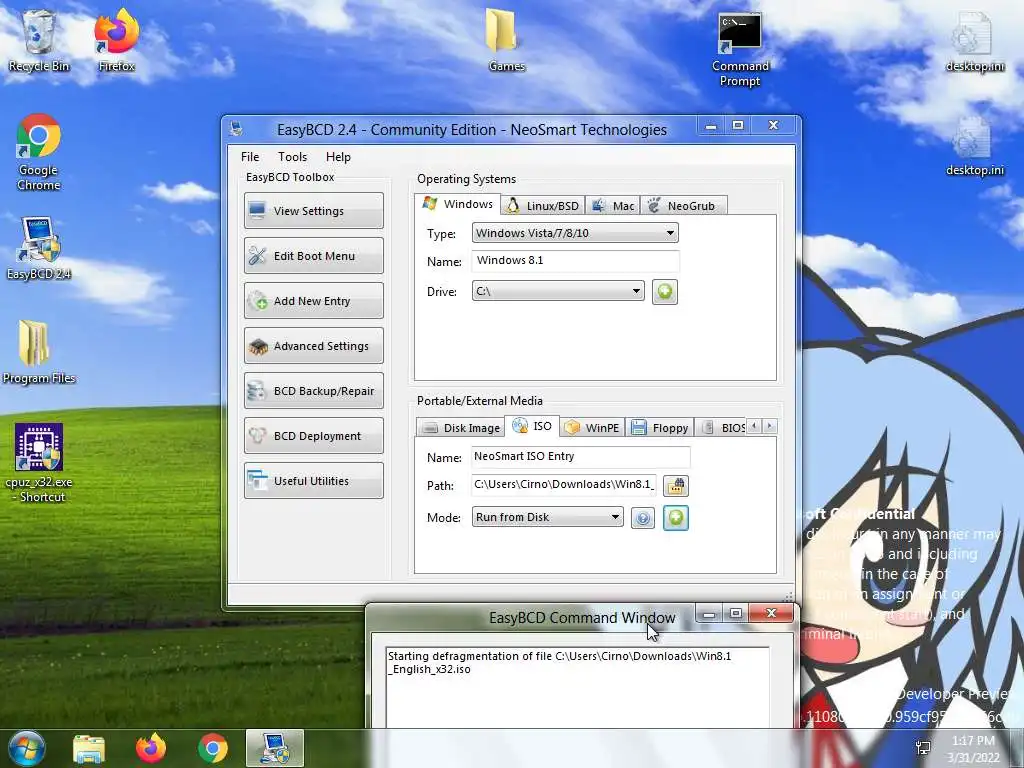Open Advanced Settings page

(x=313, y=346)
